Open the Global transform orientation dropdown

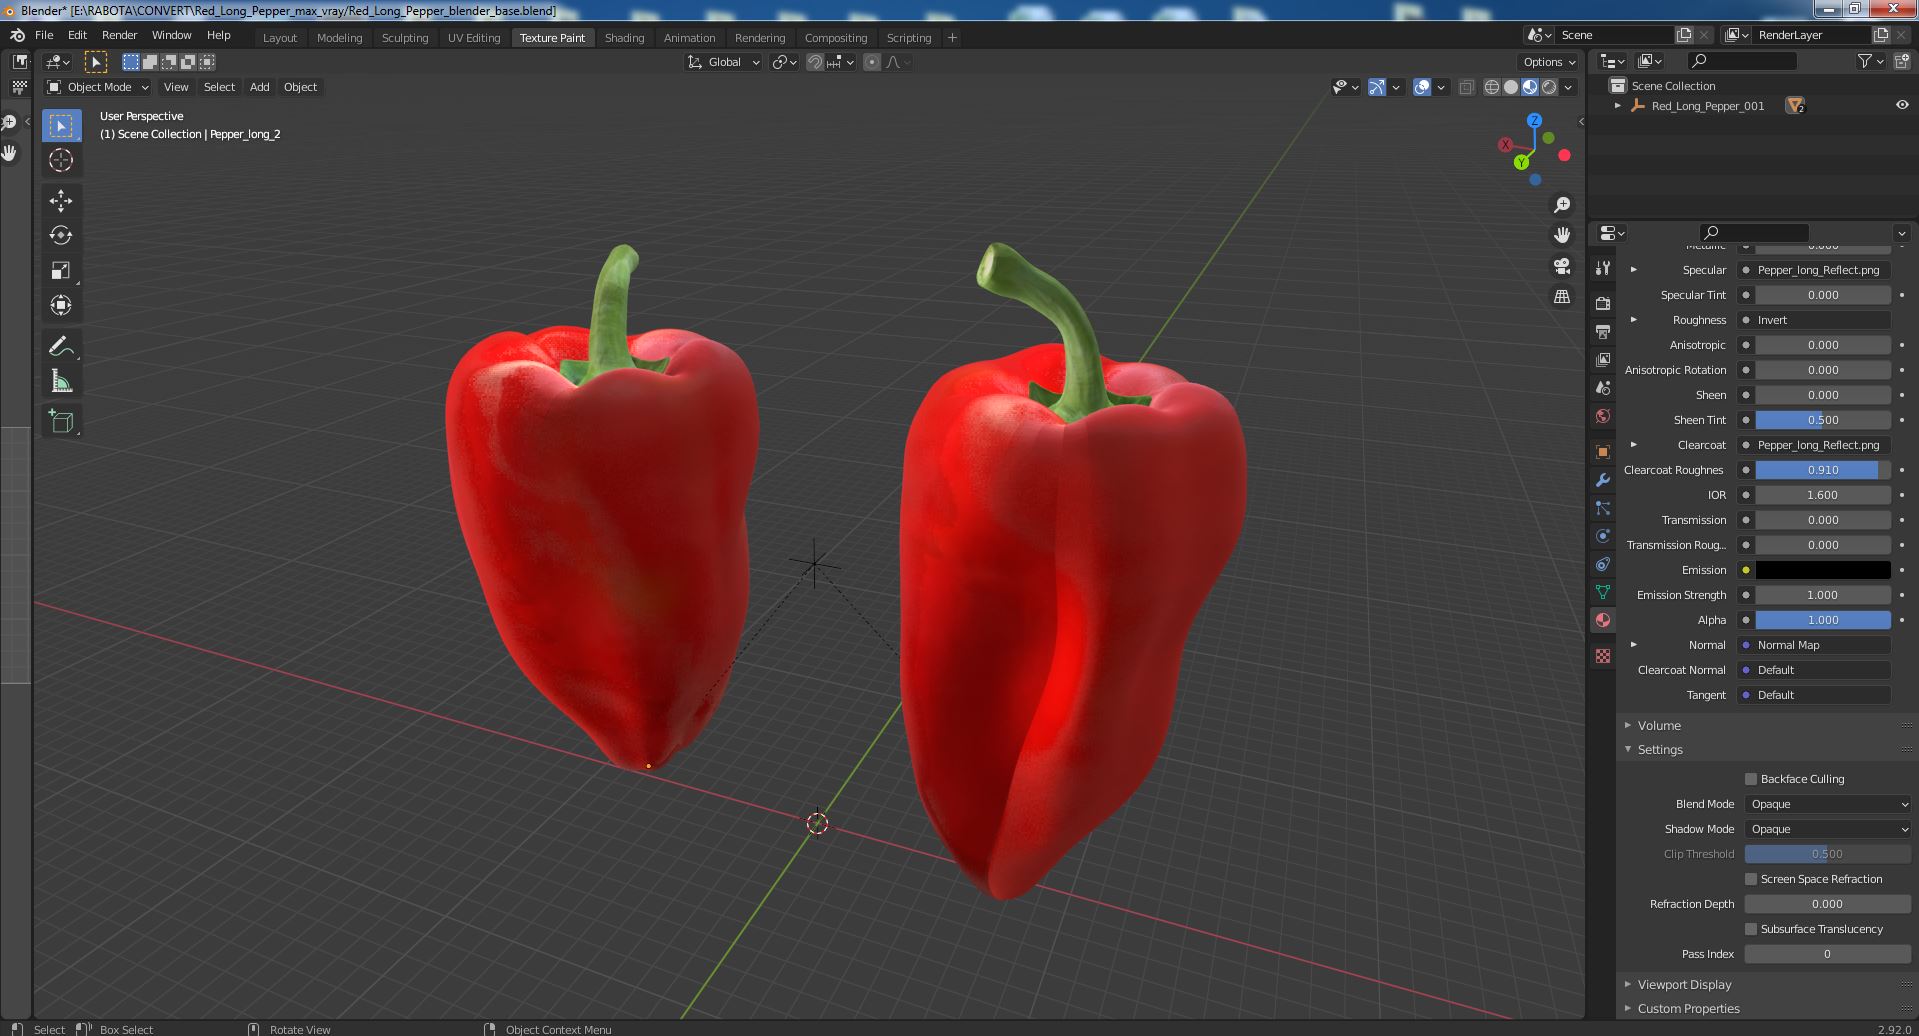723,62
